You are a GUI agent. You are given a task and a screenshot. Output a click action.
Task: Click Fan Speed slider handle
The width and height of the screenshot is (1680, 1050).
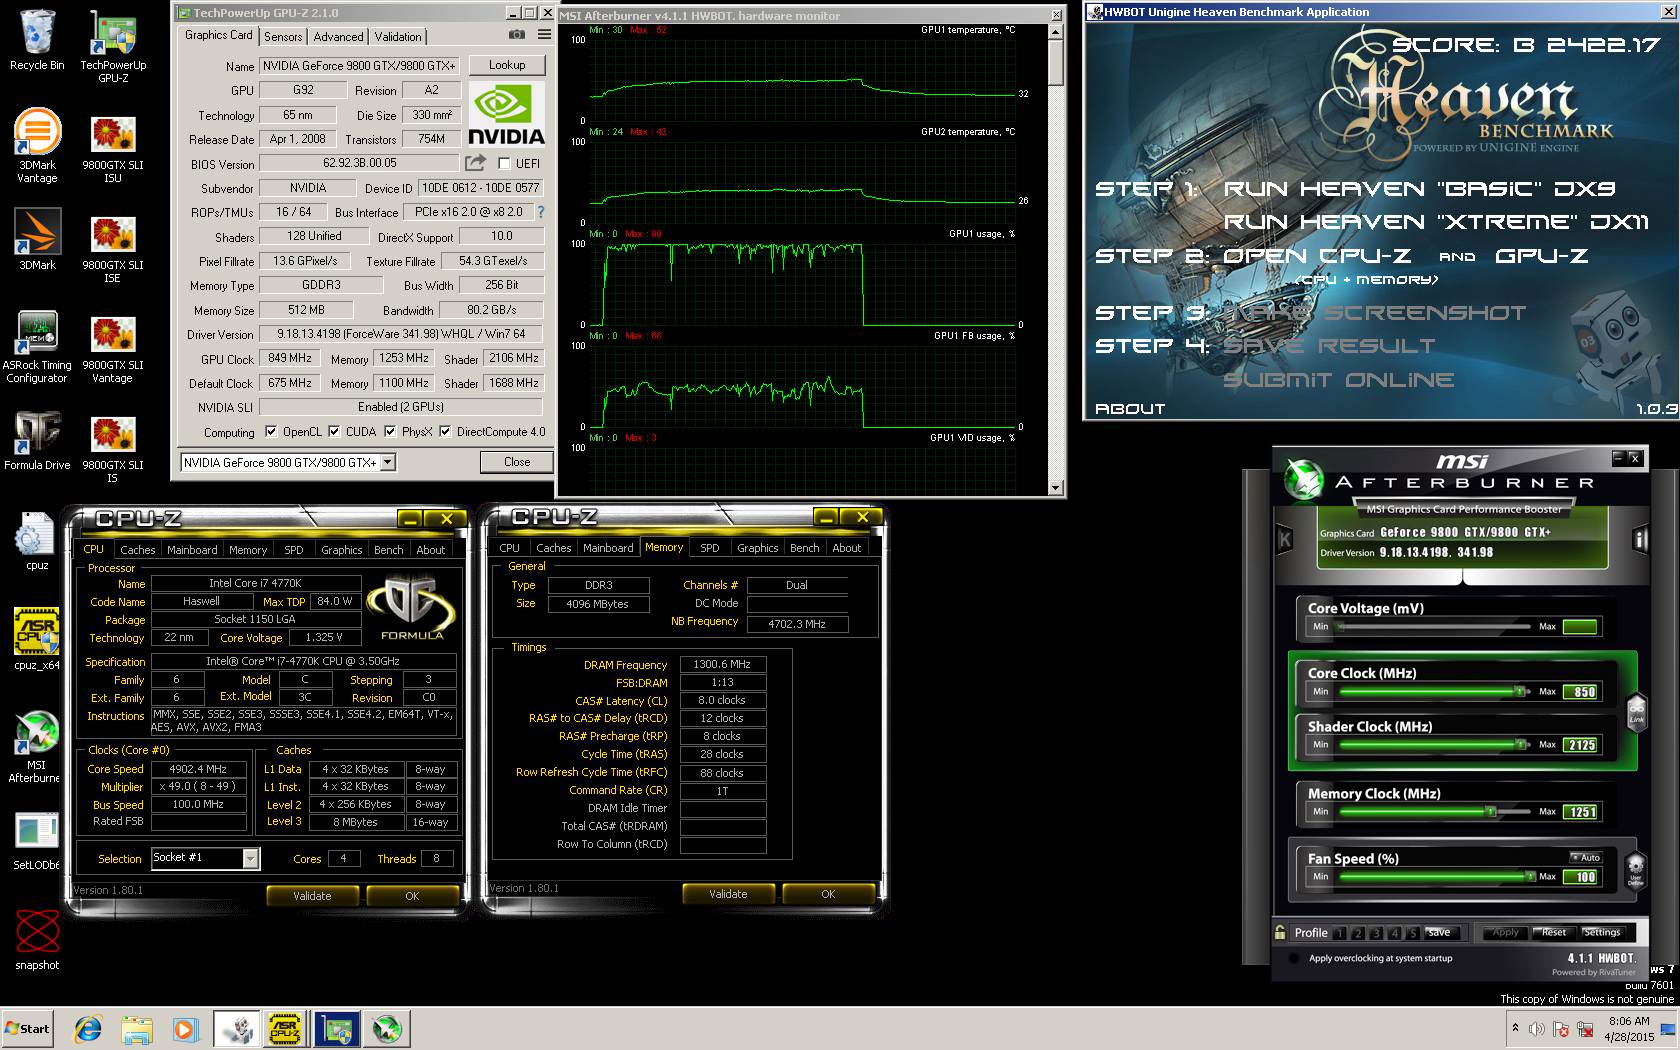click(x=1530, y=876)
